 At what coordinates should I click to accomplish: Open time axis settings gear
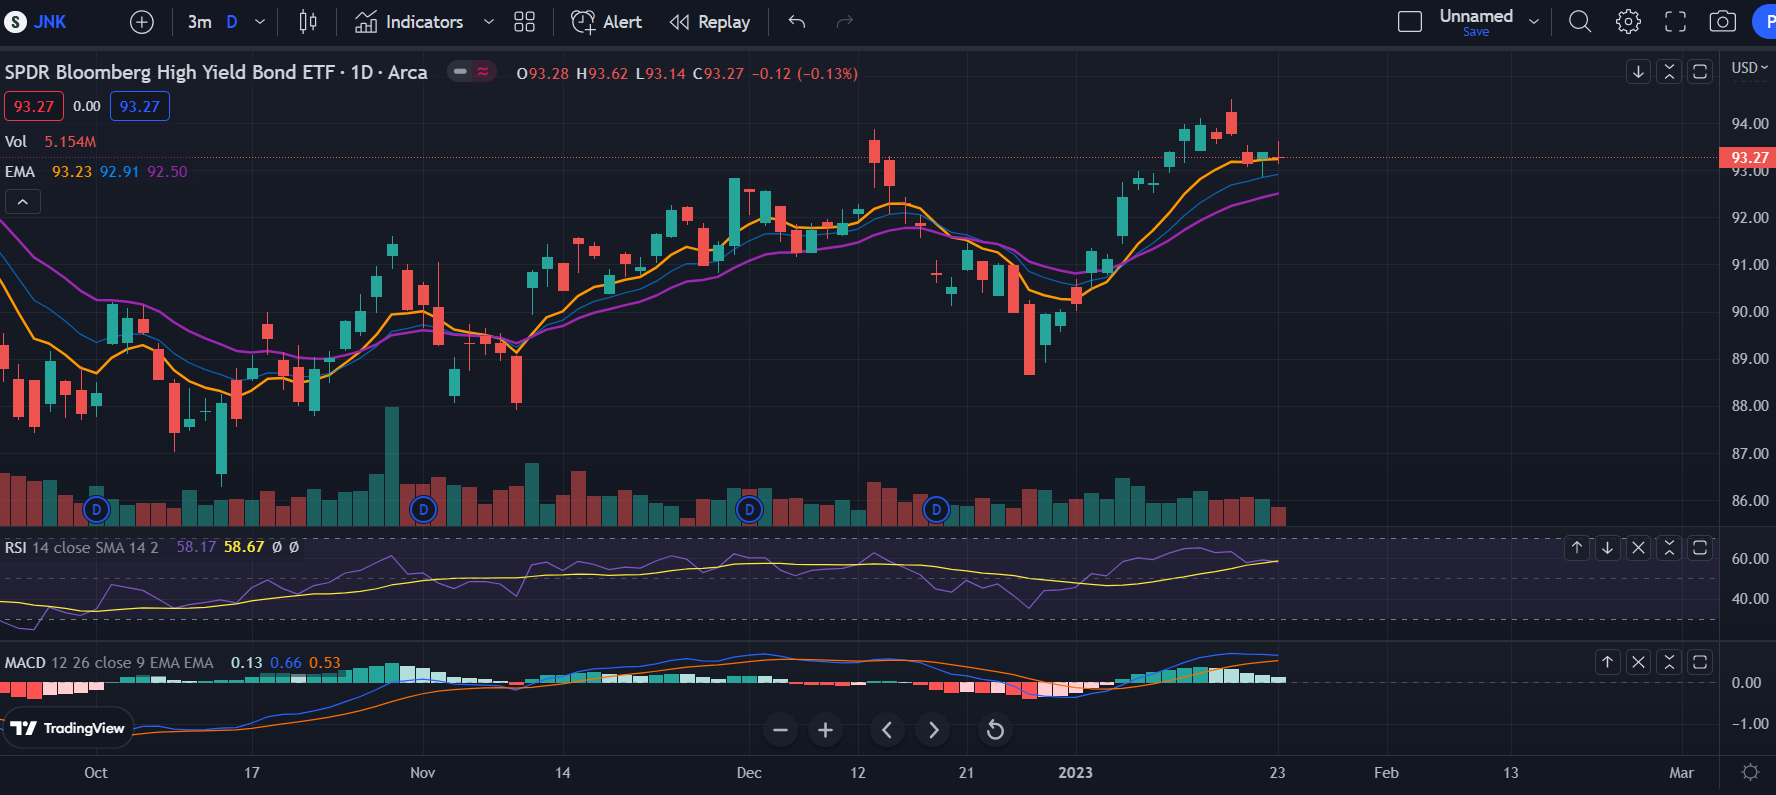point(1750,772)
